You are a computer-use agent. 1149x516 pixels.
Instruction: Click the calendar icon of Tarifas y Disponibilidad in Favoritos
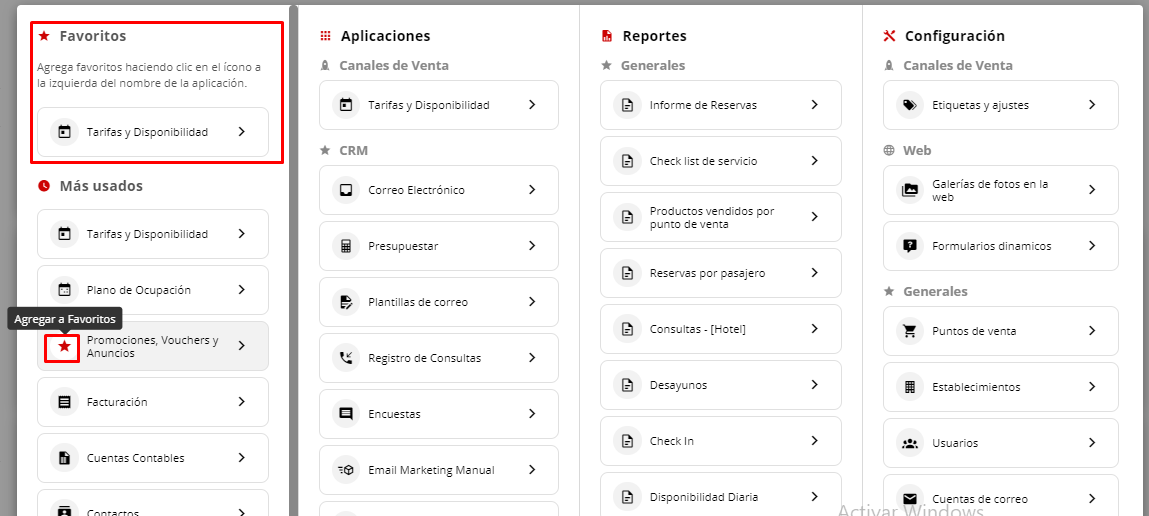[64, 131]
